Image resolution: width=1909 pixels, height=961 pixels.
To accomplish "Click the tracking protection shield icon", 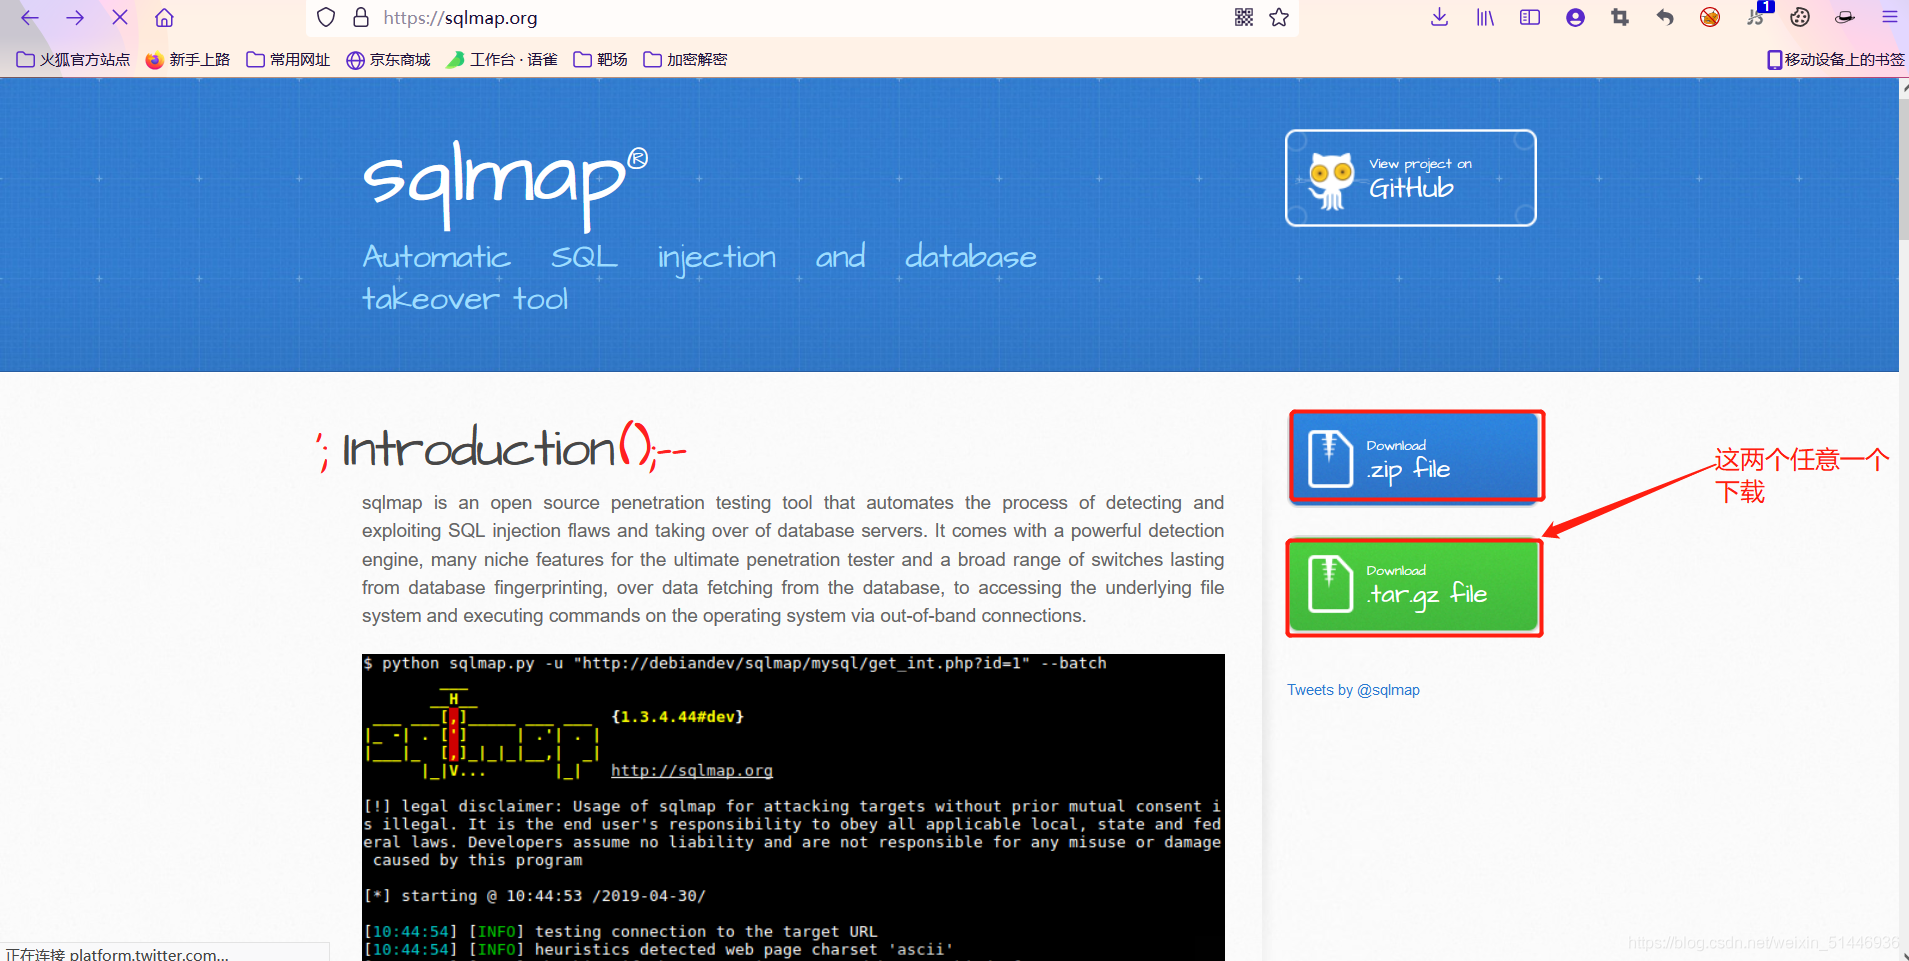I will 326,17.
